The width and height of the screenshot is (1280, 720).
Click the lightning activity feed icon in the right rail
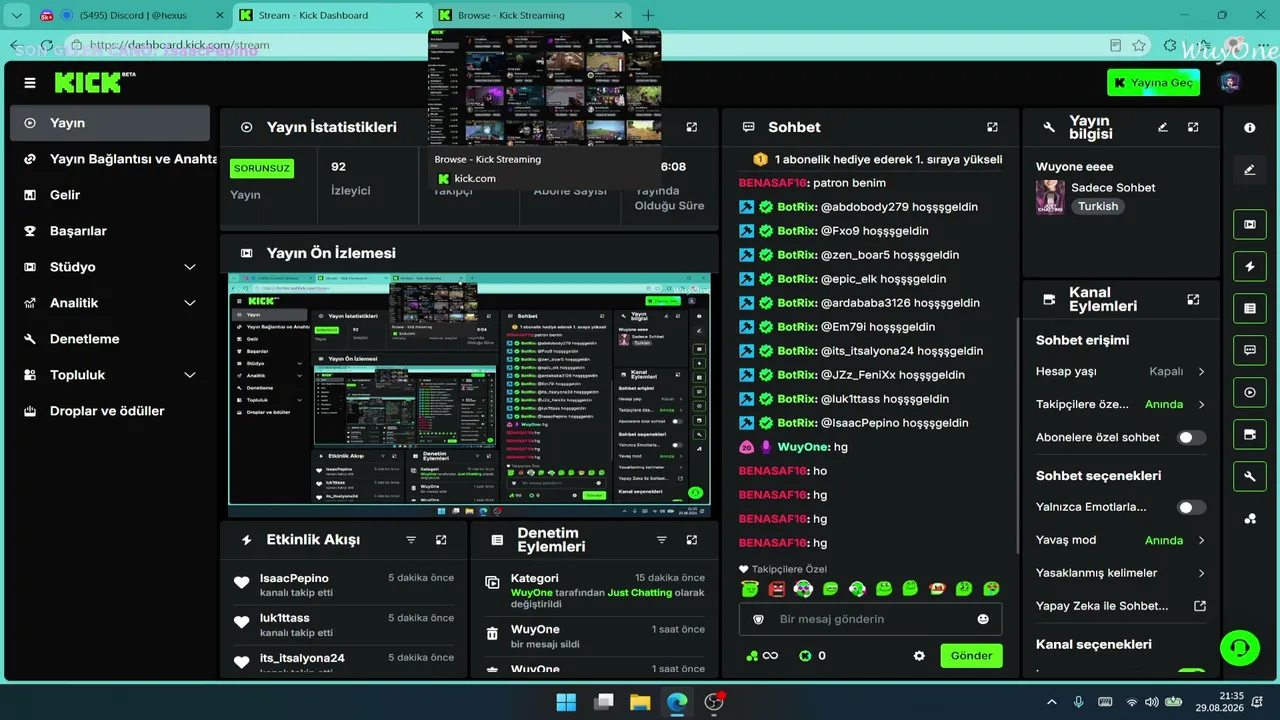point(1249,267)
